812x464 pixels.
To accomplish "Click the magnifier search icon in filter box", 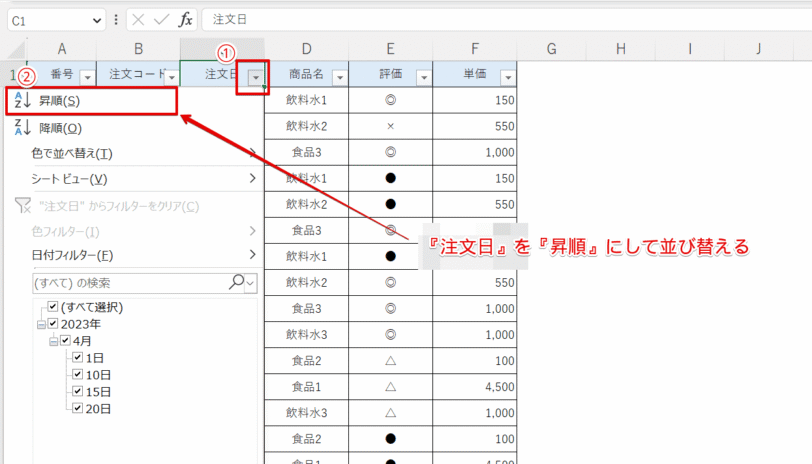I will (x=236, y=282).
